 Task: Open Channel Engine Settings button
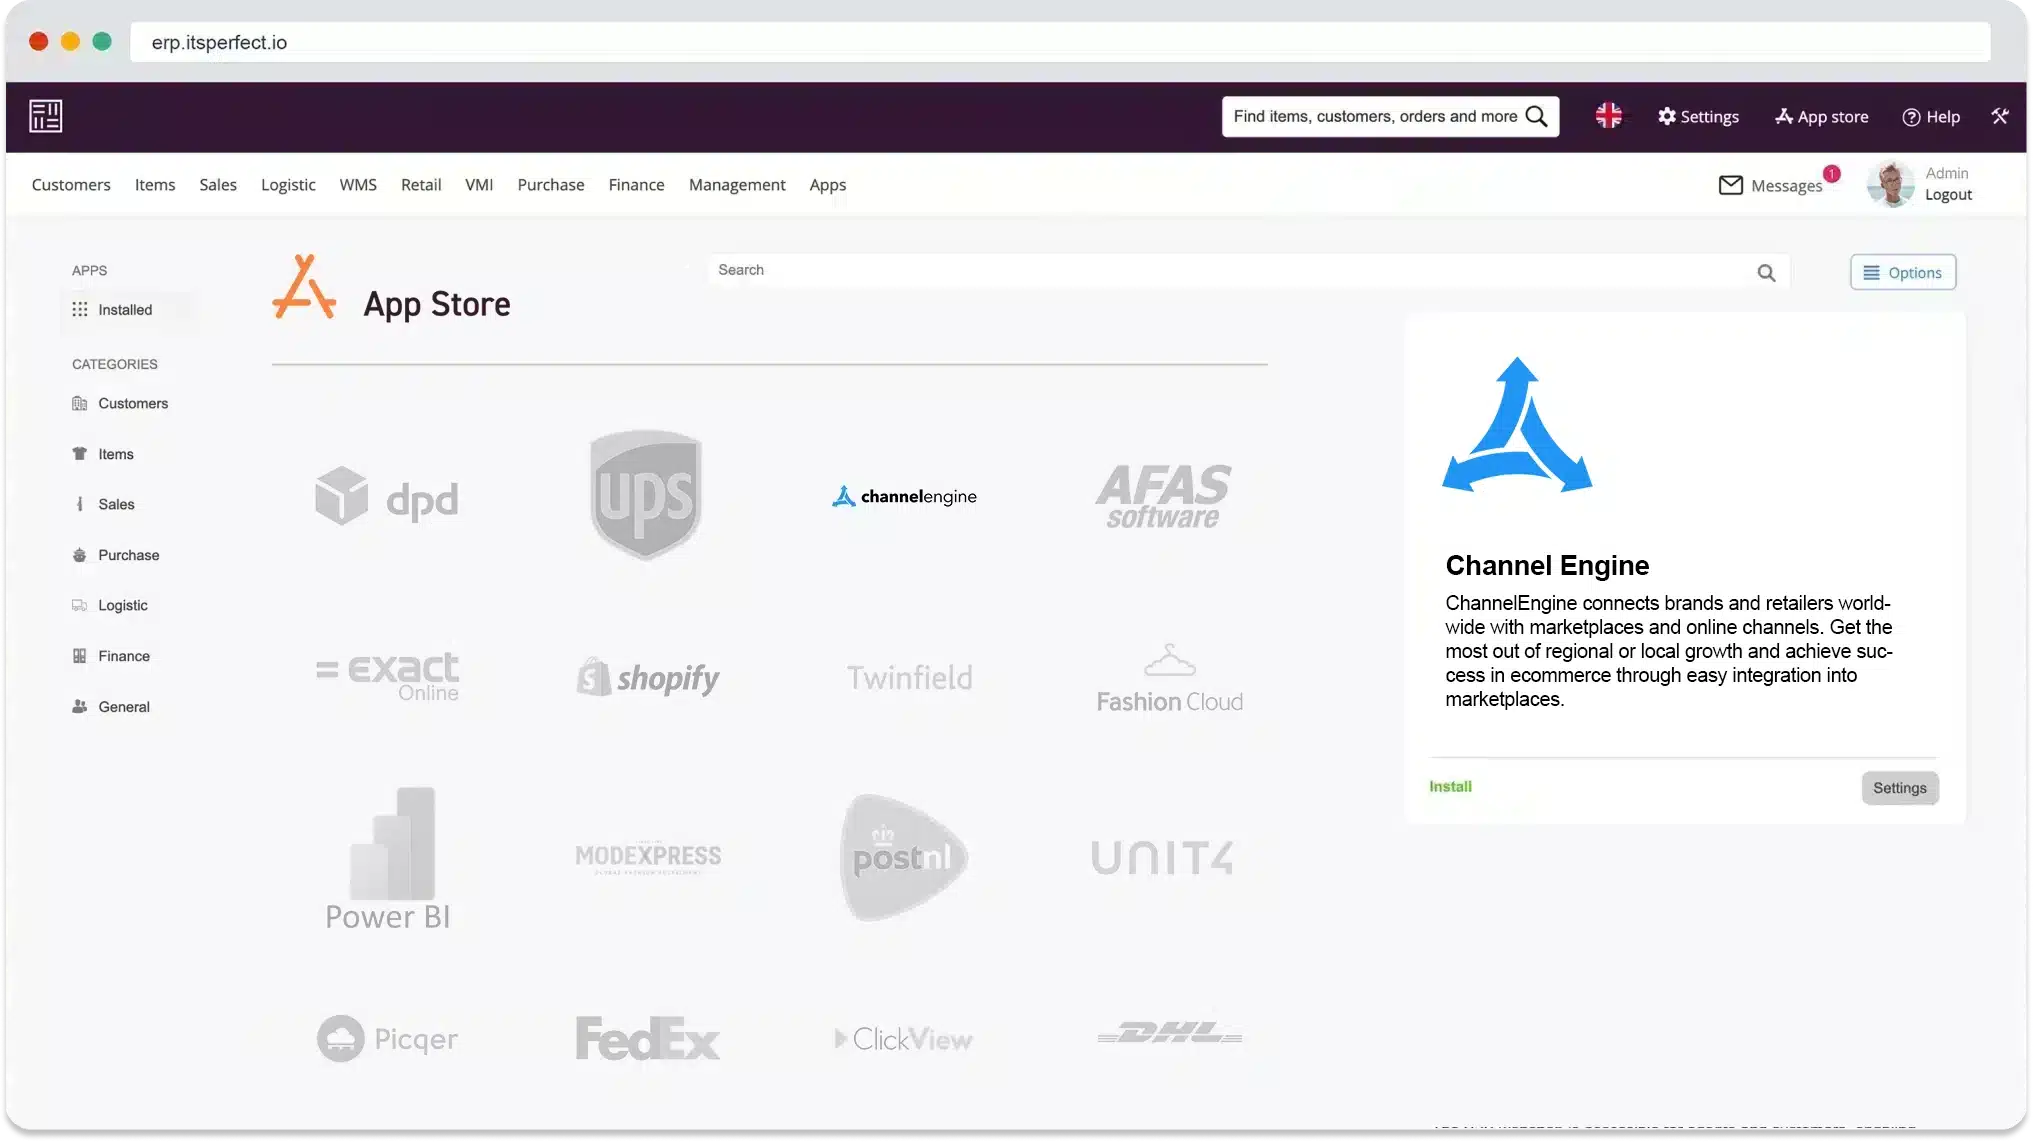(1899, 788)
